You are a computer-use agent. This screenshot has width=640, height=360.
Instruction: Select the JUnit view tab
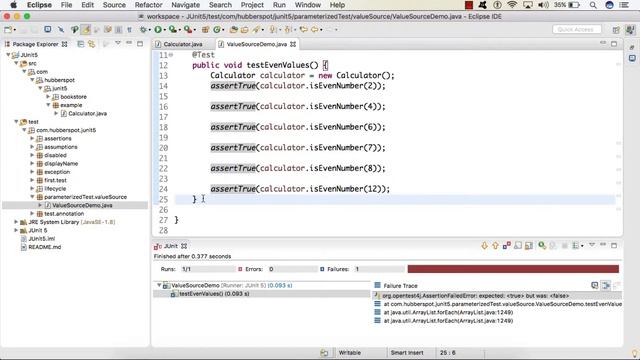[171, 246]
